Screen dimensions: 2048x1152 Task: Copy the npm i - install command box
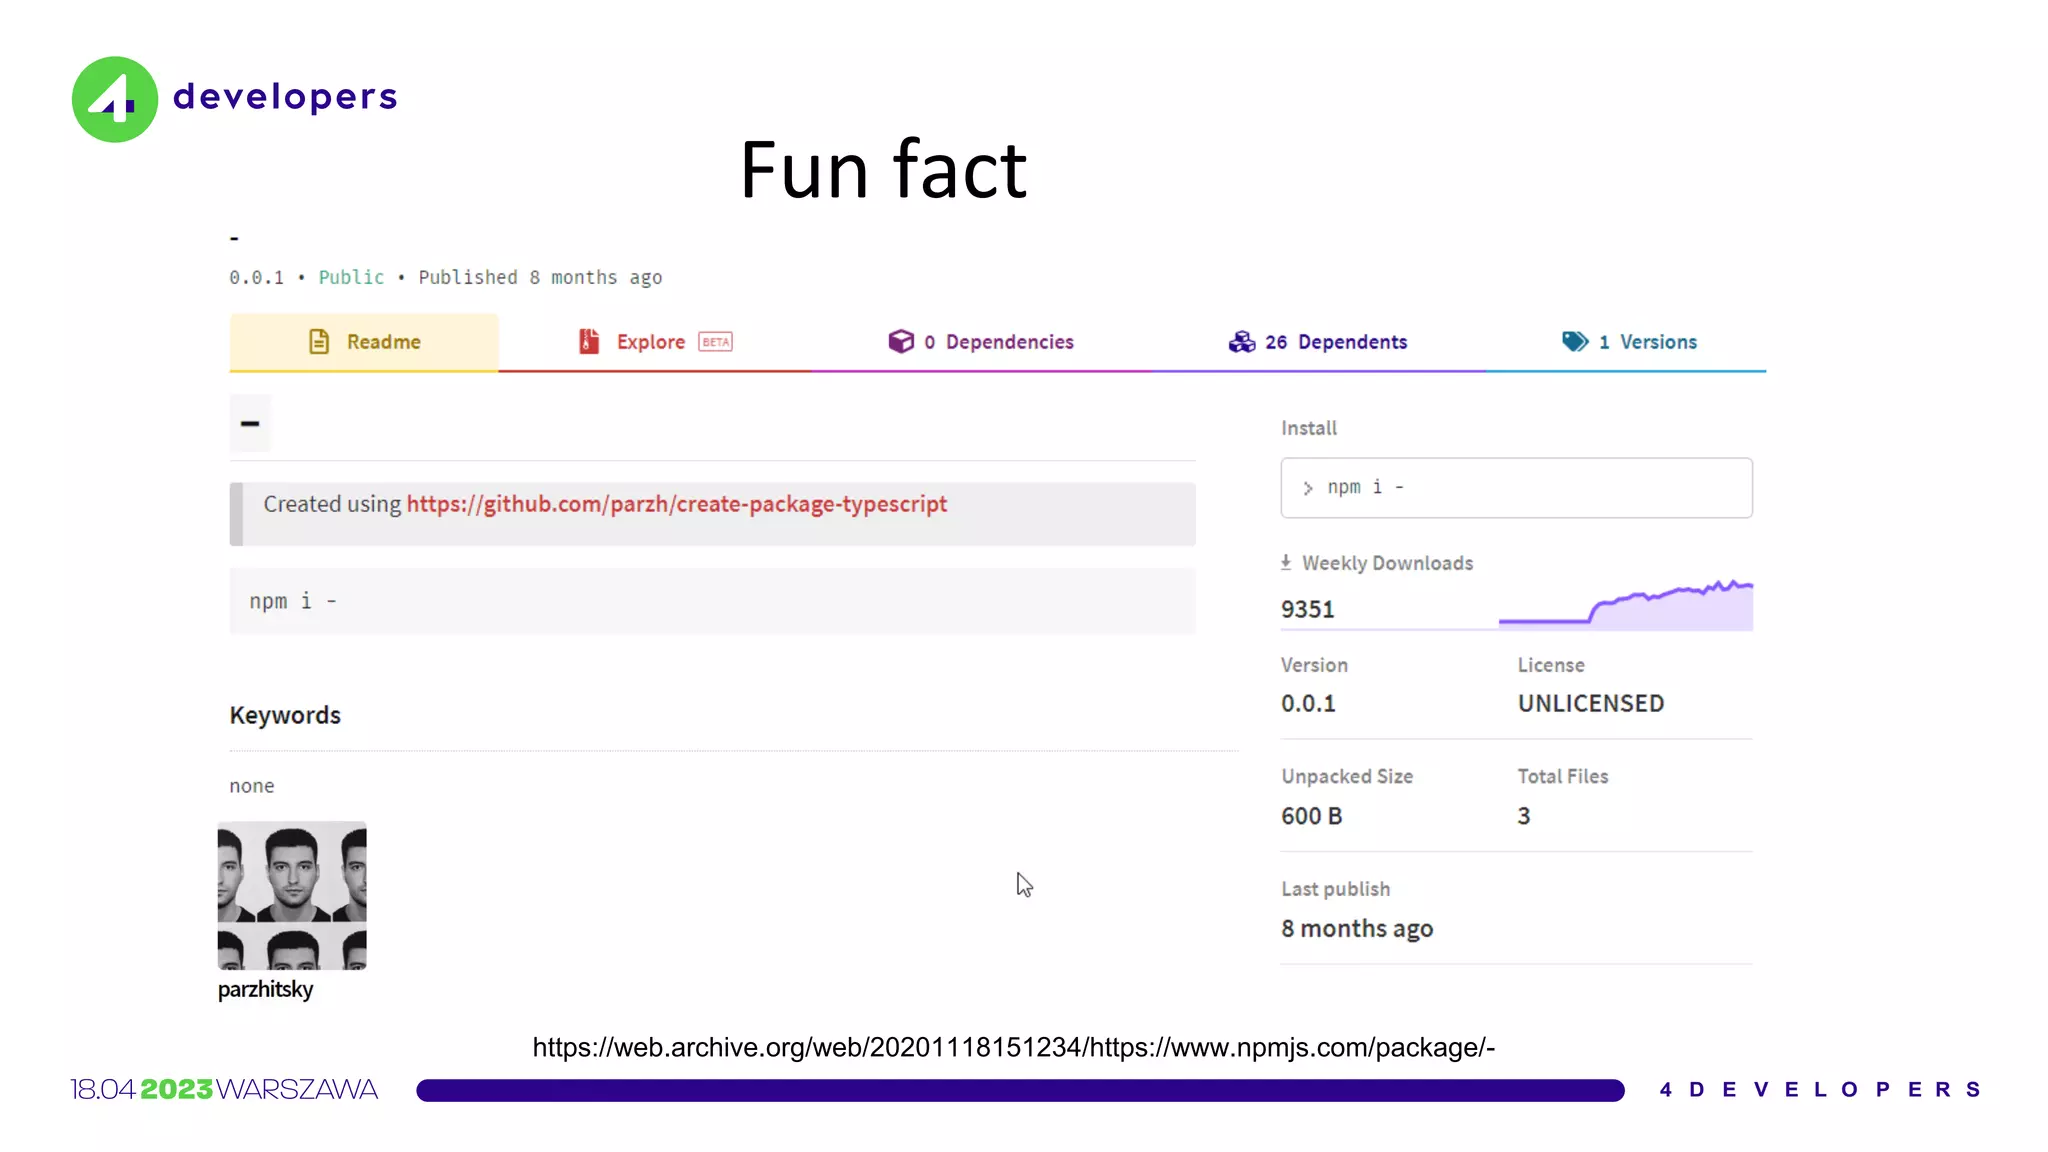[1516, 488]
